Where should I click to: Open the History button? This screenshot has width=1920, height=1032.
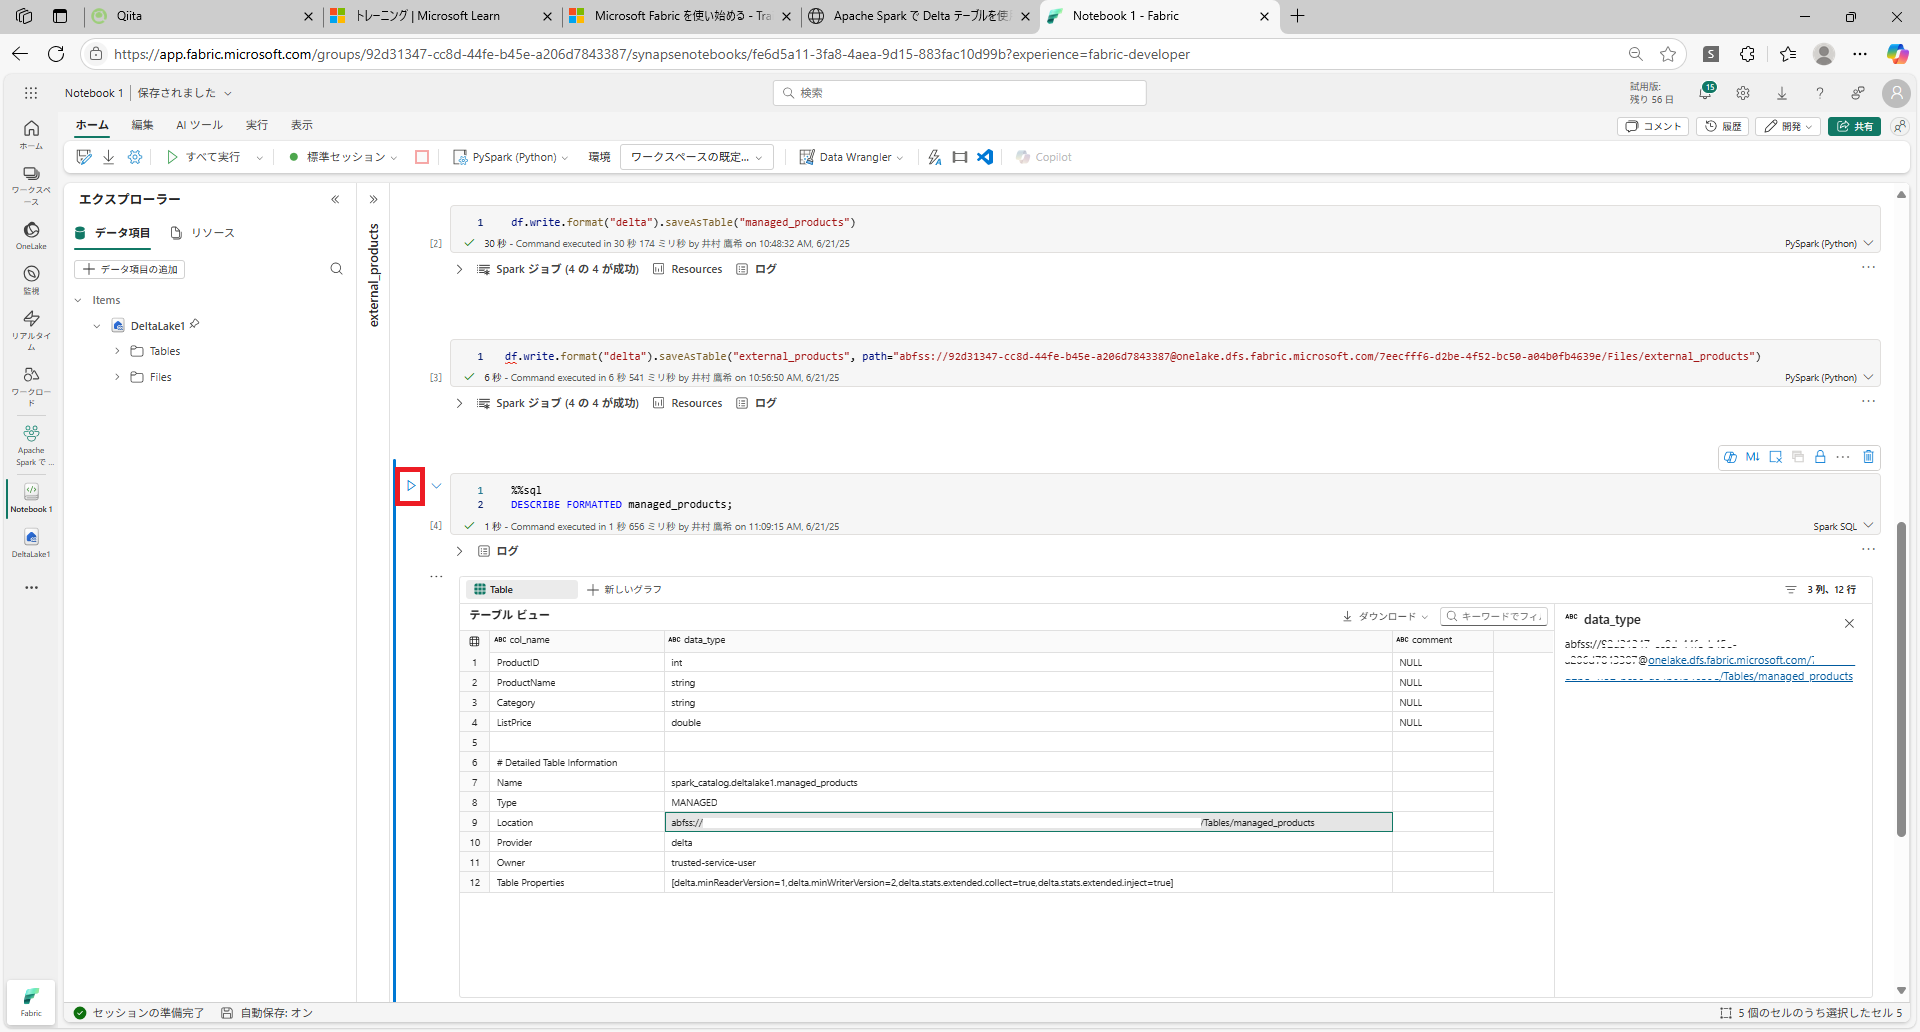click(1723, 126)
